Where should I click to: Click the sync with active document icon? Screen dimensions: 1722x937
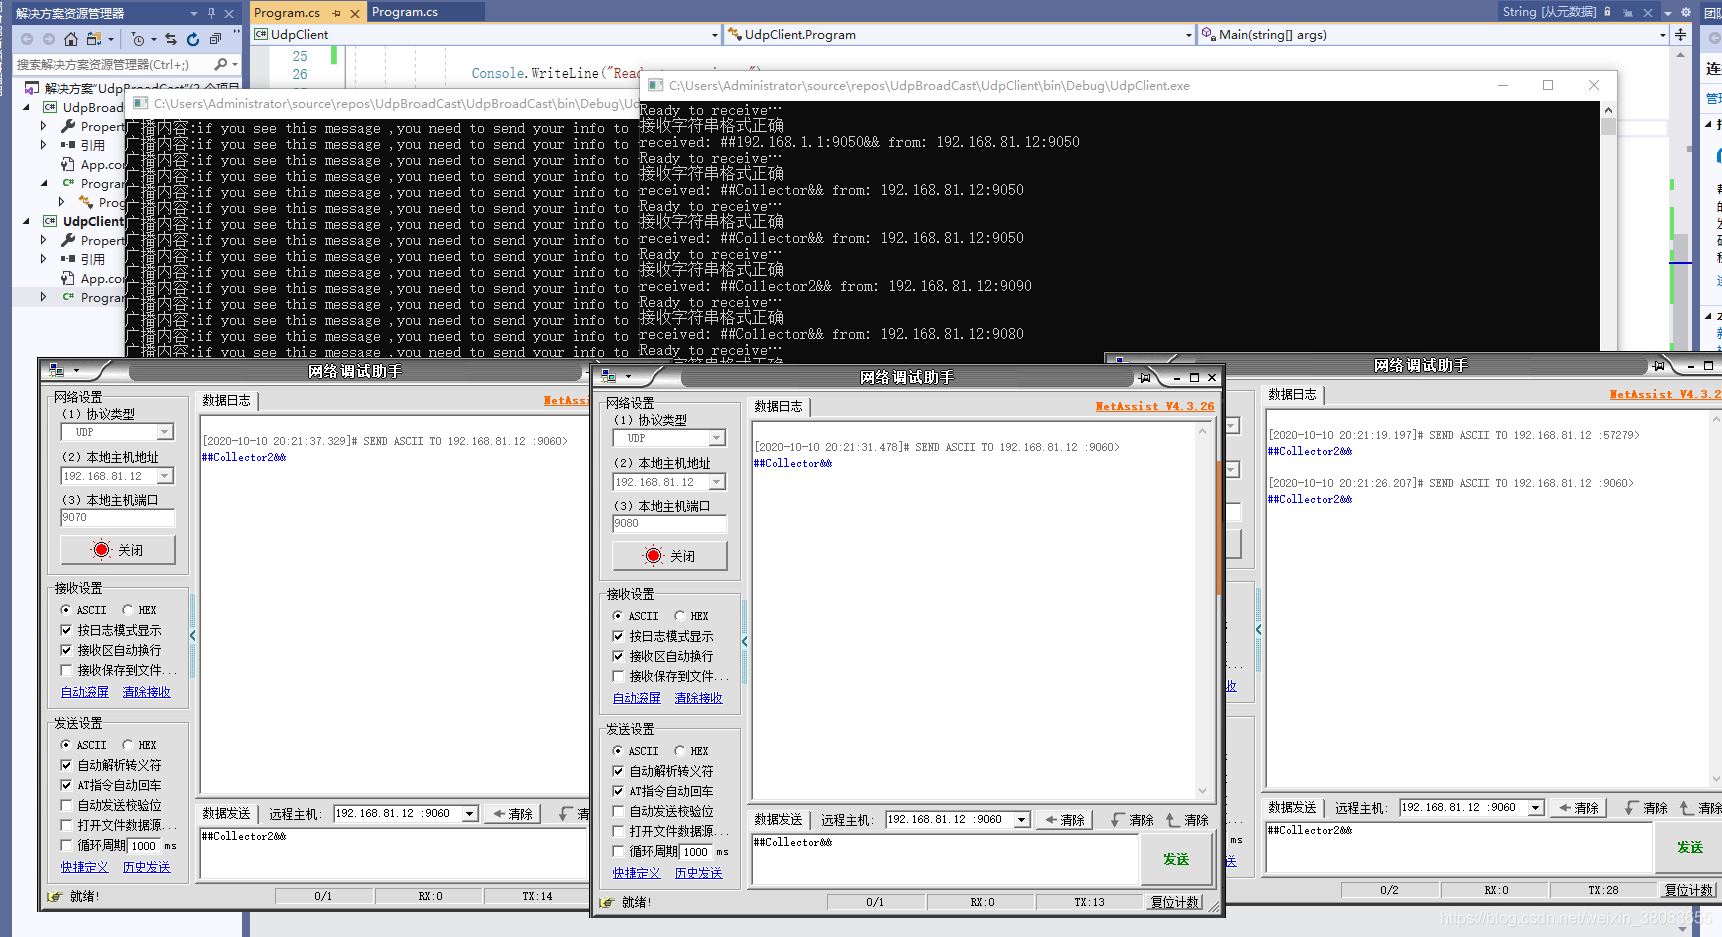tap(171, 39)
